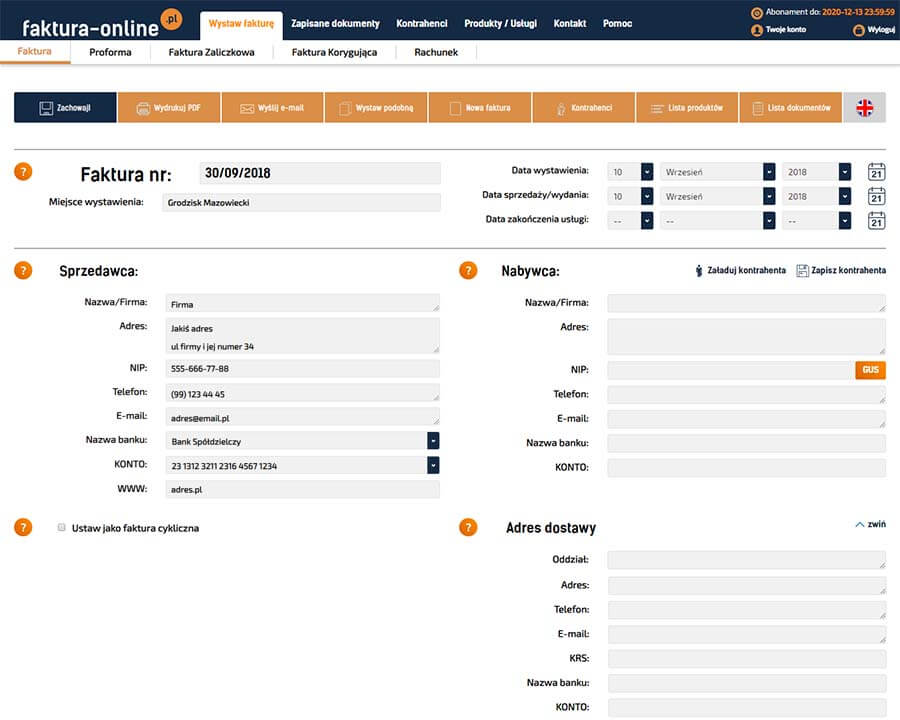Image resolution: width=900 pixels, height=720 pixels.
Task: Click help icon beside Sprzedawca
Action: pyautogui.click(x=23, y=270)
